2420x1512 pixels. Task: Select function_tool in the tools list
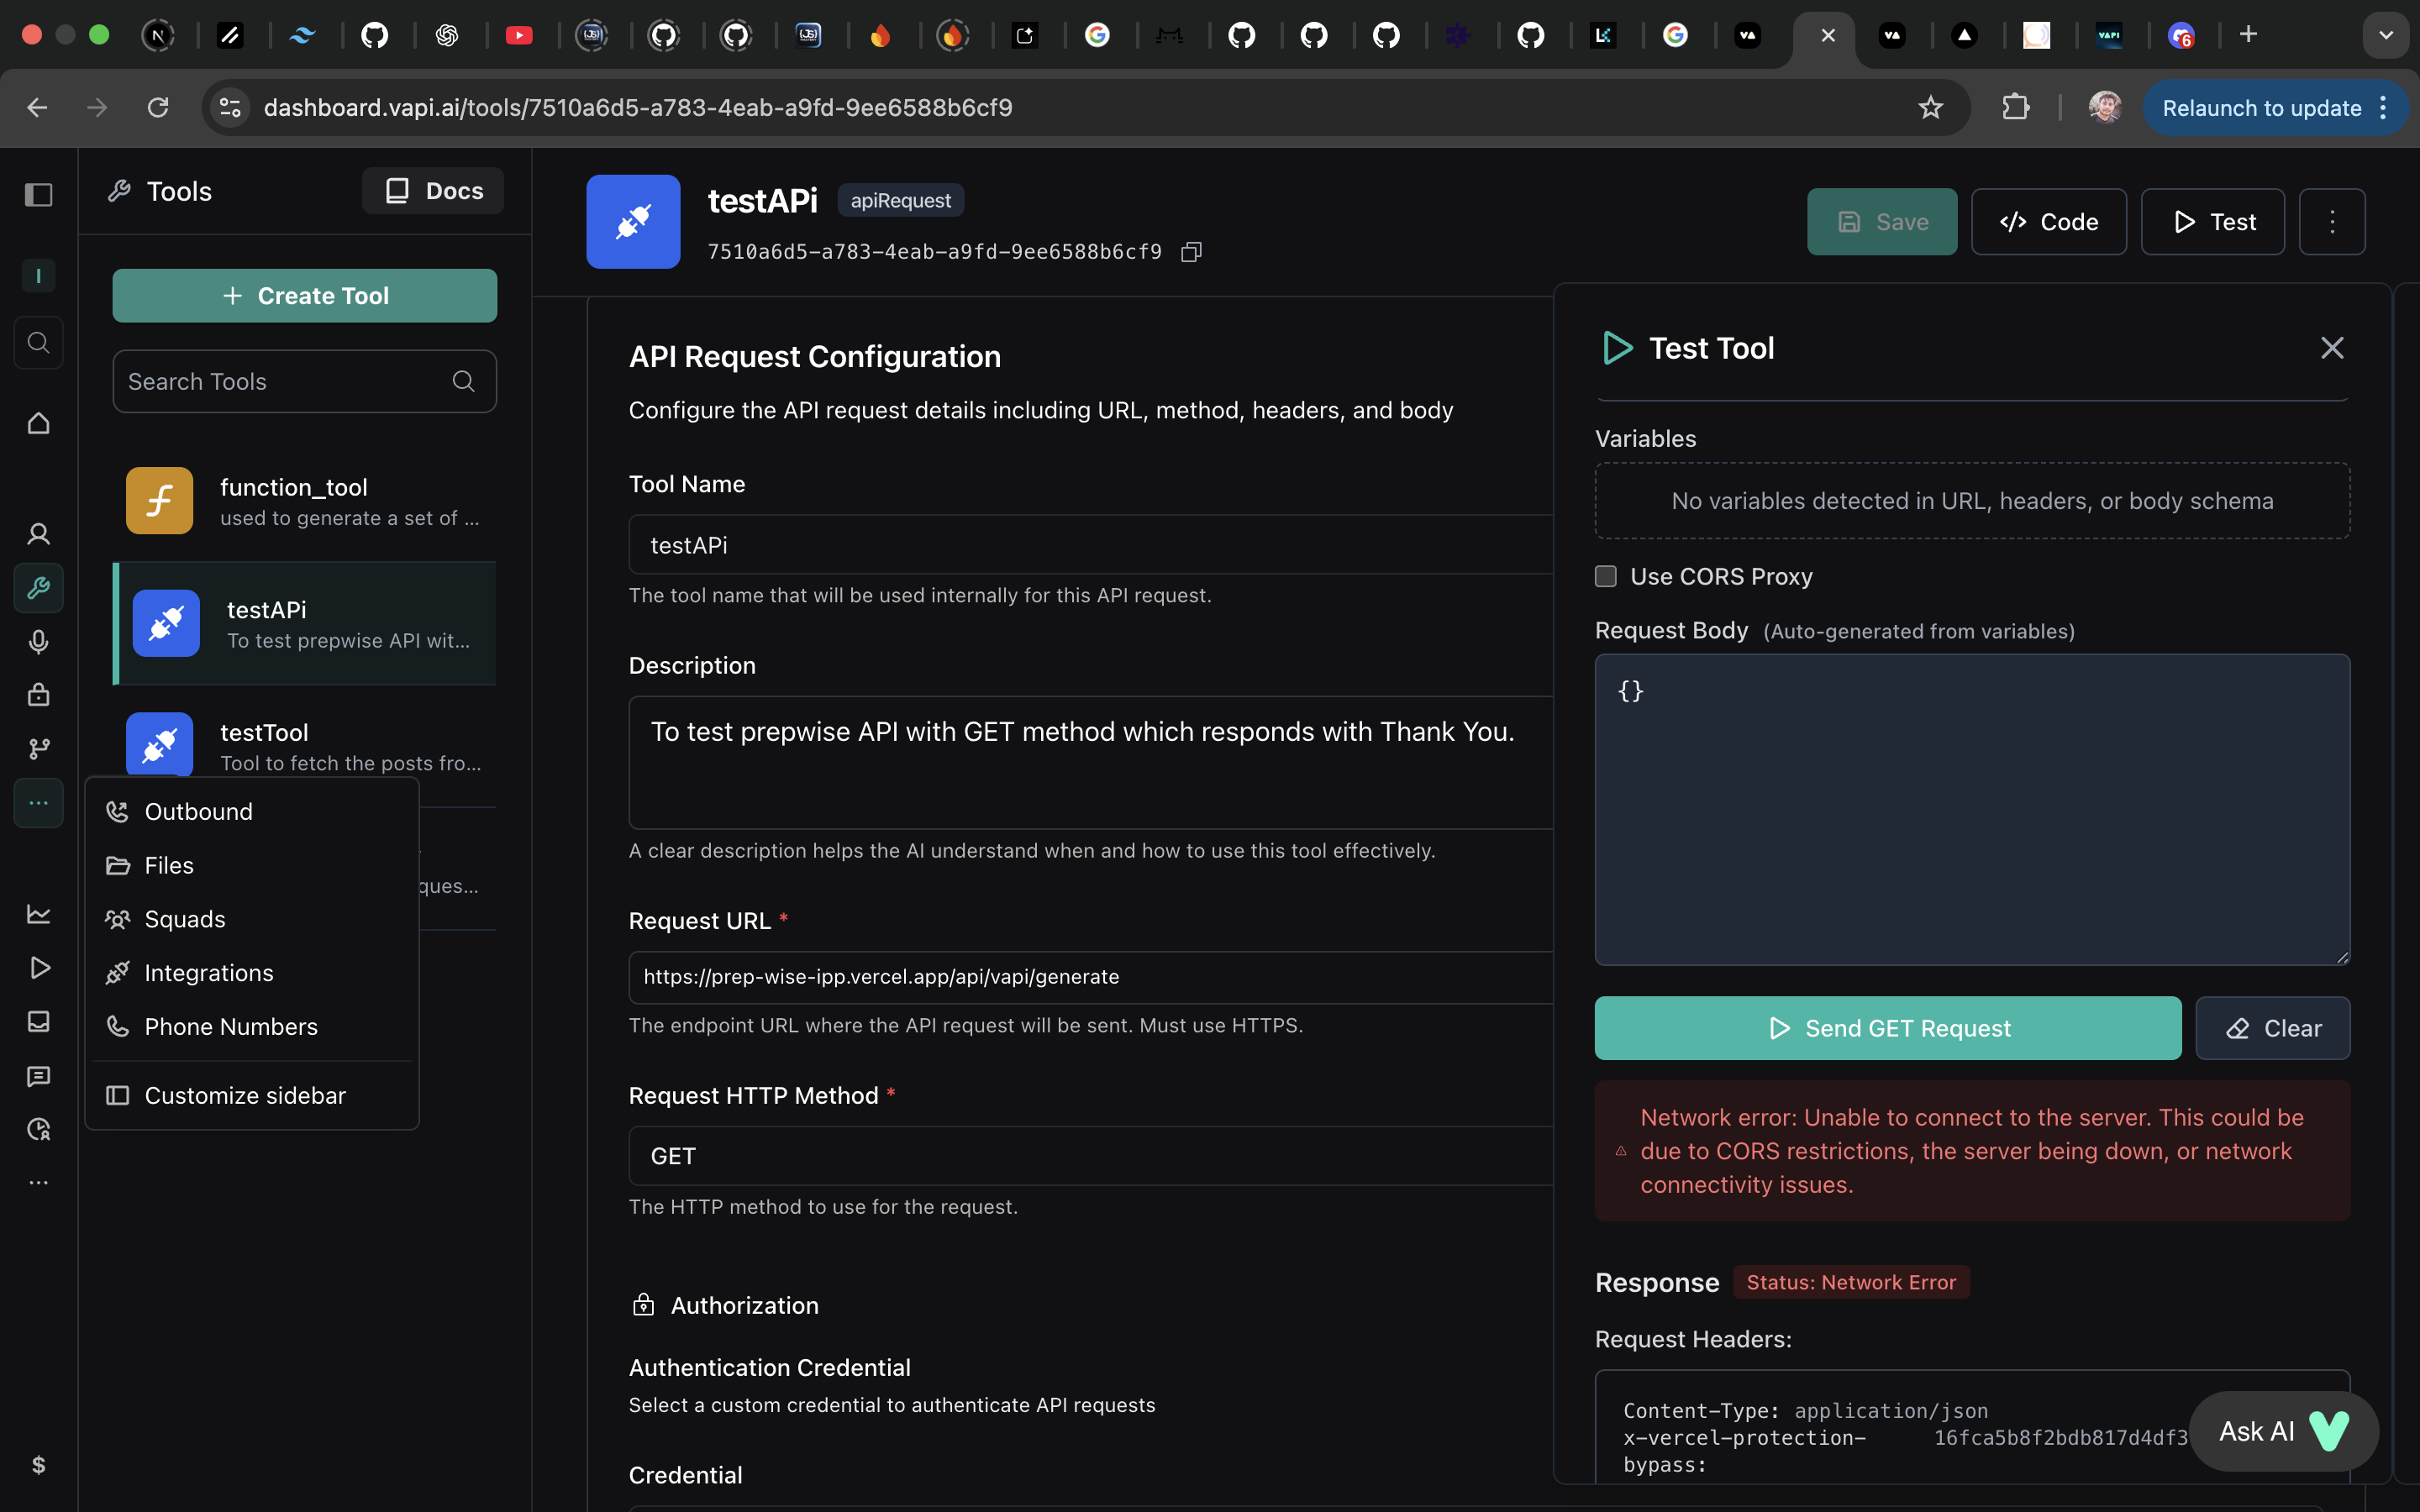coord(305,501)
